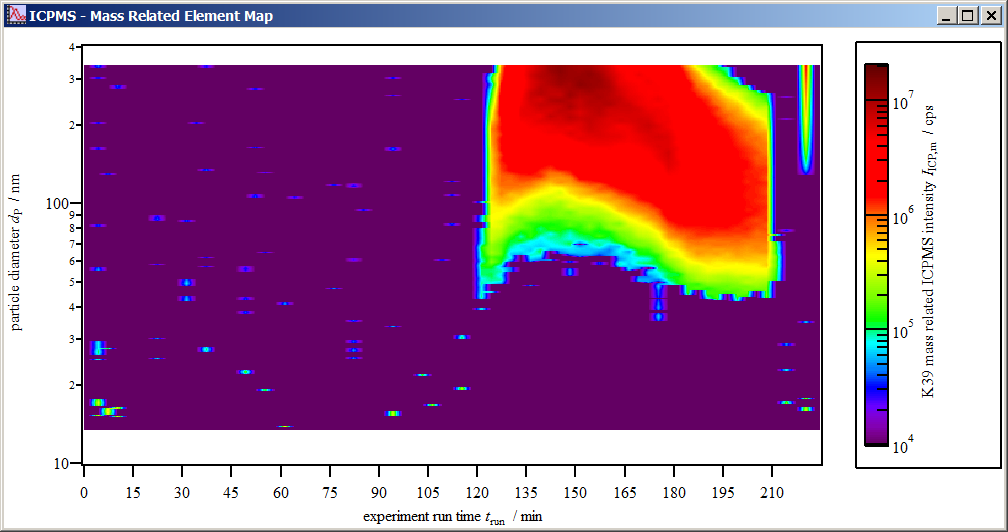Click the x-axis tick label 195
The height and width of the screenshot is (532, 1008).
[x=723, y=493]
